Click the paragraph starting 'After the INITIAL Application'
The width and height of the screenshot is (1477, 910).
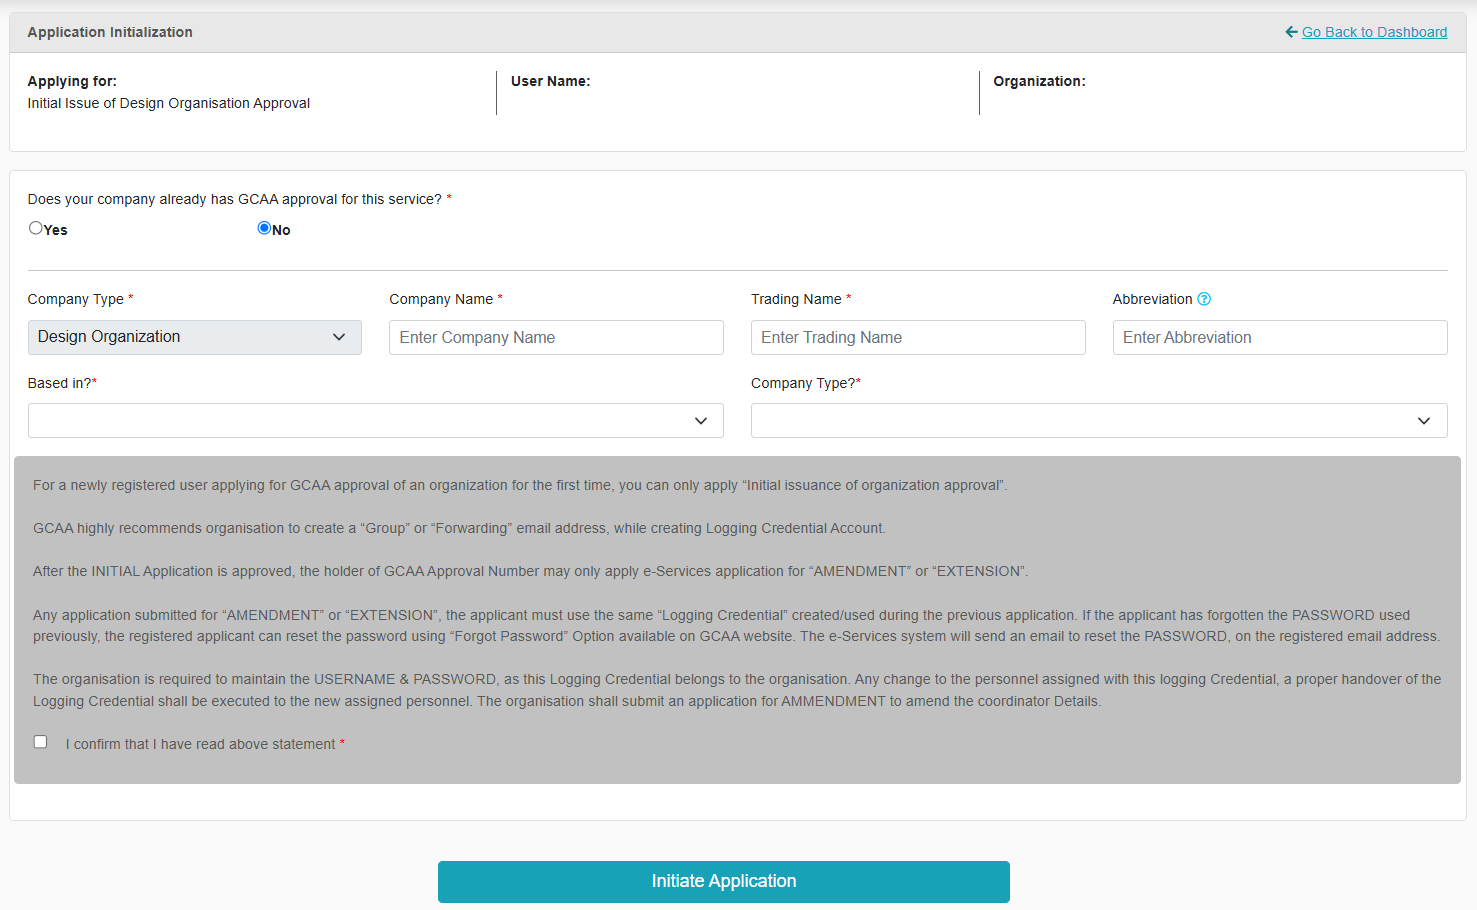pyautogui.click(x=530, y=571)
